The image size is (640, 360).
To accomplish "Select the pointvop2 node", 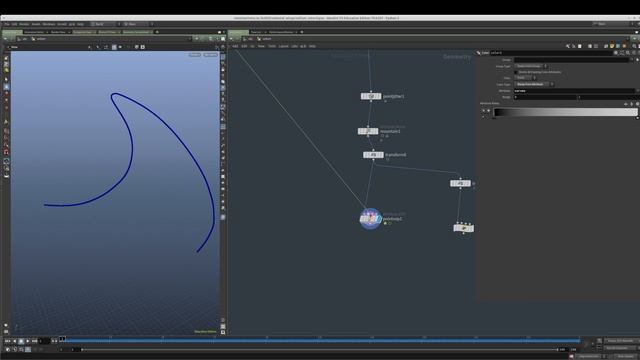I will coord(371,219).
